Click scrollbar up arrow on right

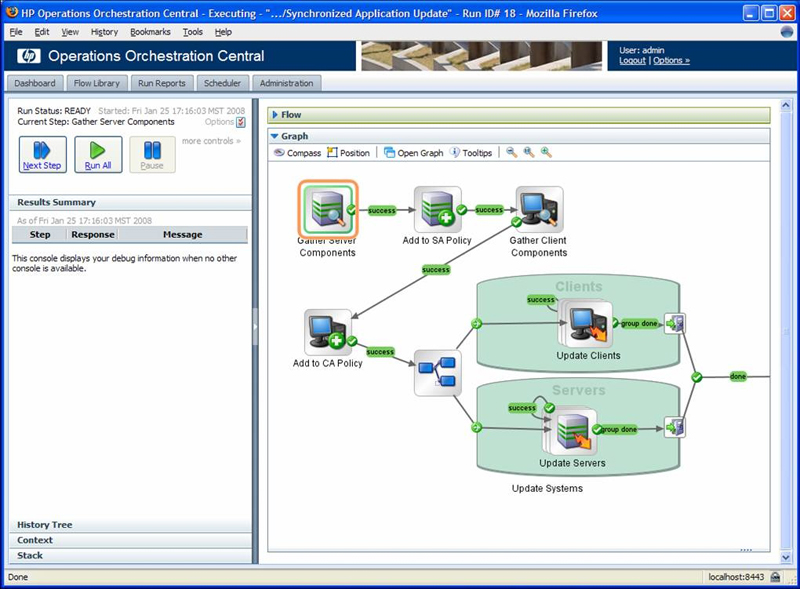click(786, 105)
